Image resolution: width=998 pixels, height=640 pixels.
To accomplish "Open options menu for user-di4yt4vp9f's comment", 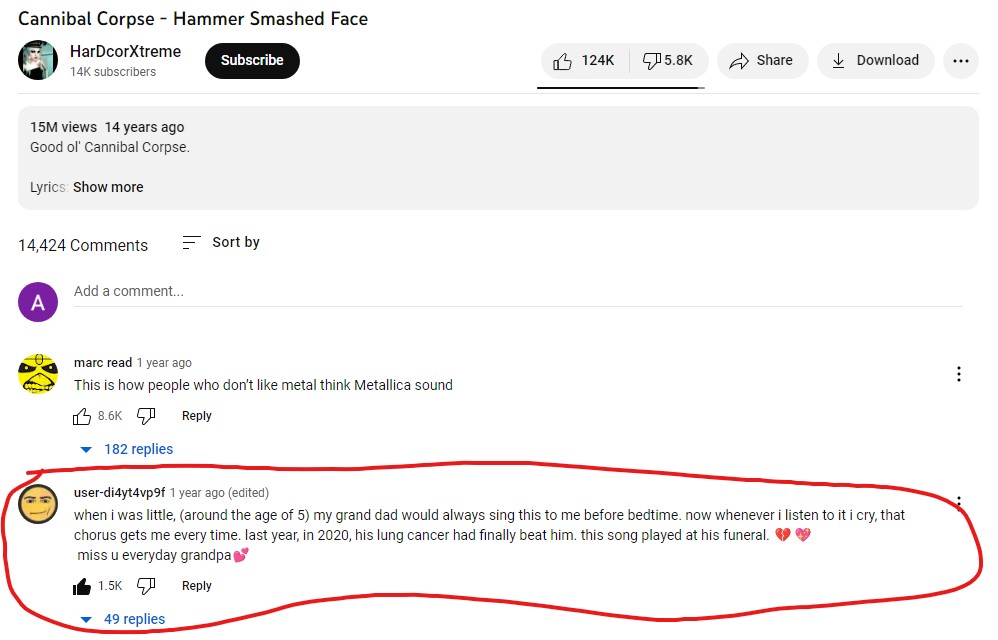I will point(959,503).
